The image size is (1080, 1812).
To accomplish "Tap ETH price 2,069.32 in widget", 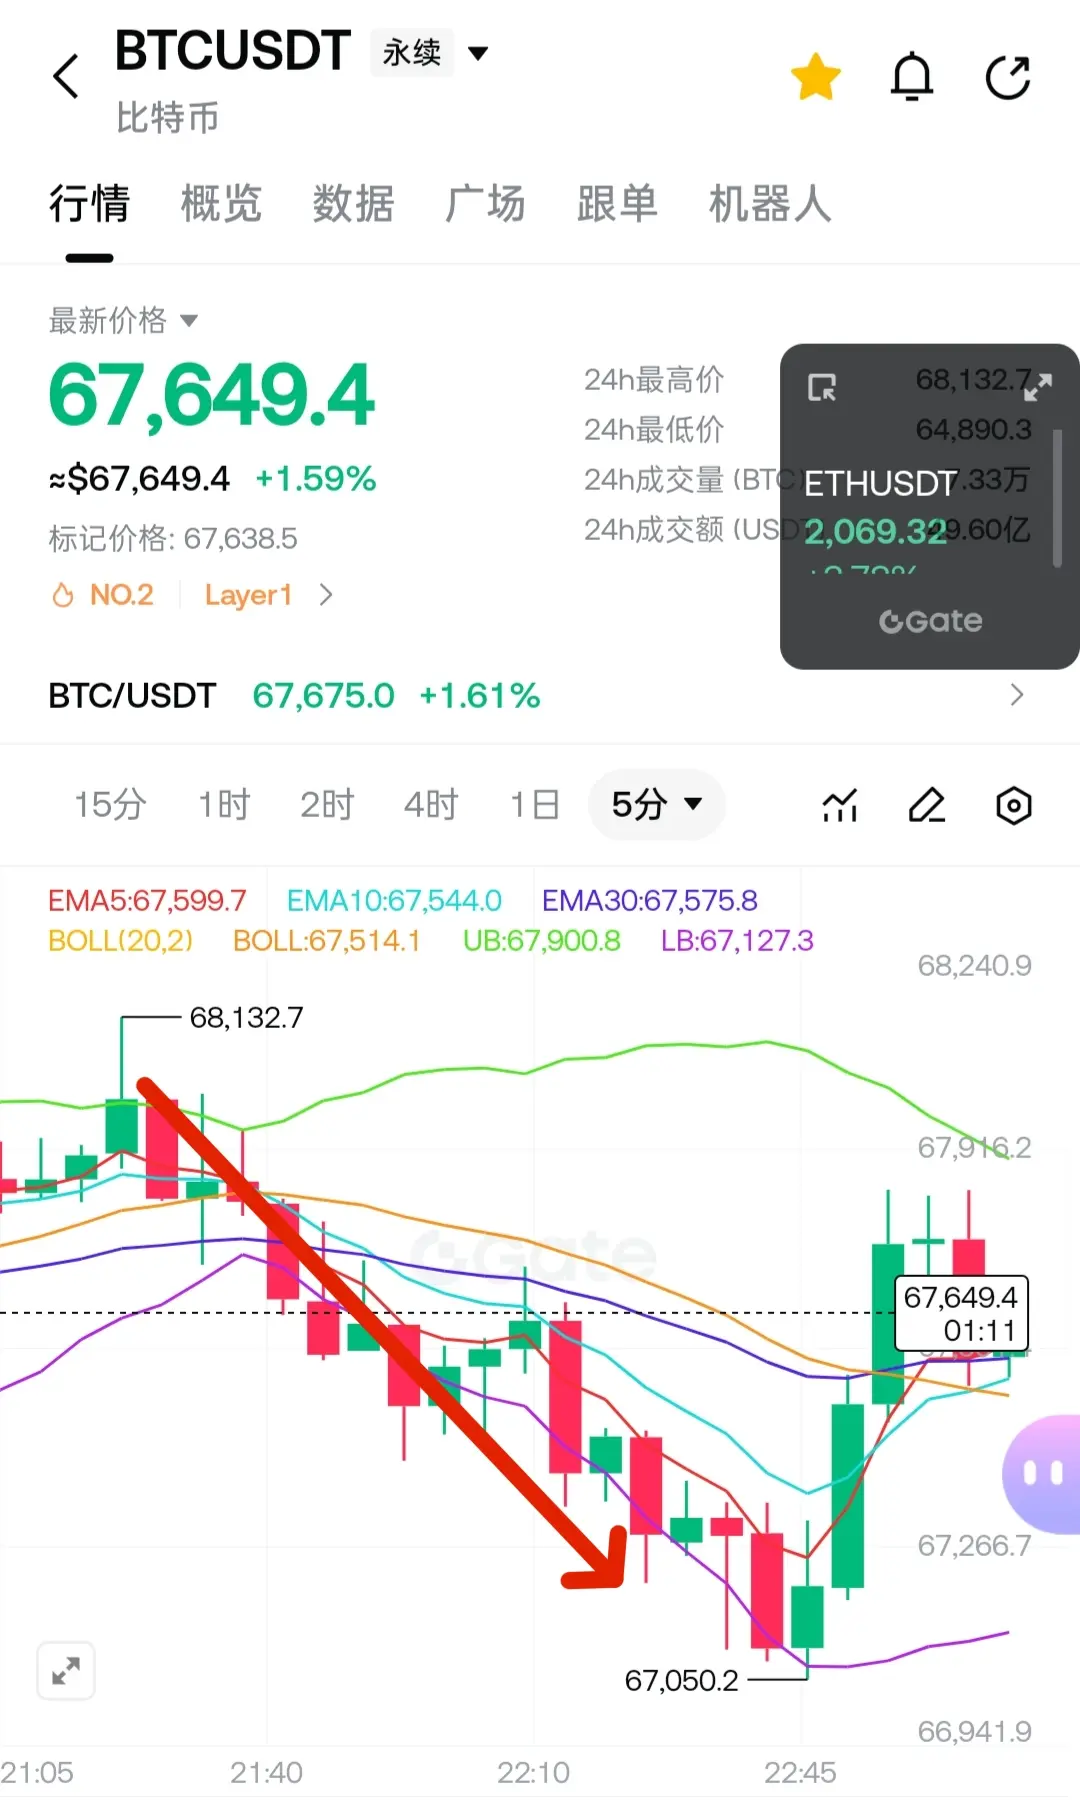I will pos(875,532).
